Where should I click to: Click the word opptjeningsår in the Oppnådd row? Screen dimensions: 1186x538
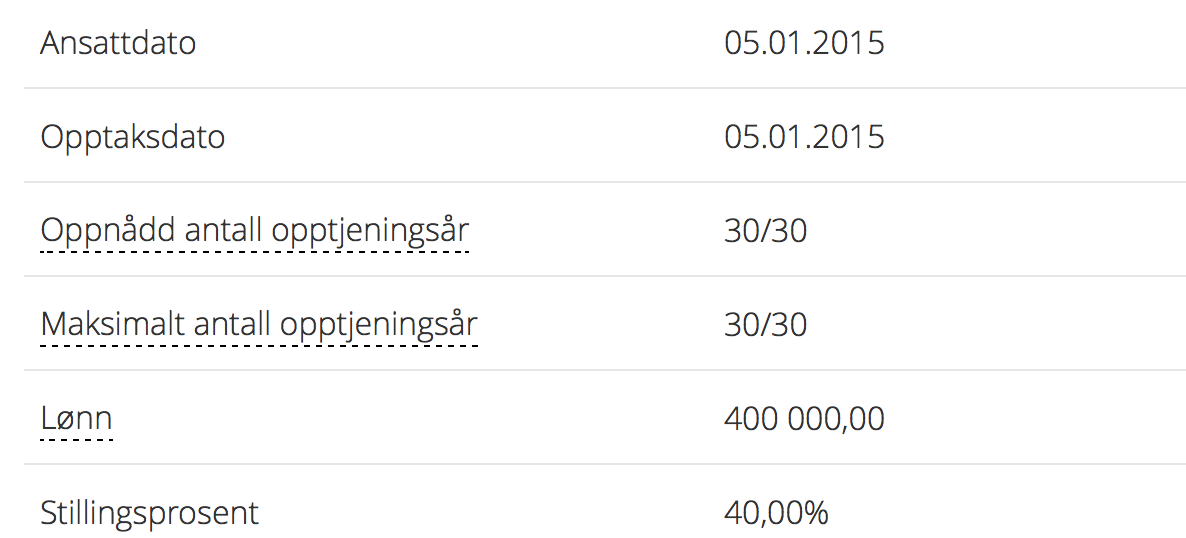[x=371, y=233]
